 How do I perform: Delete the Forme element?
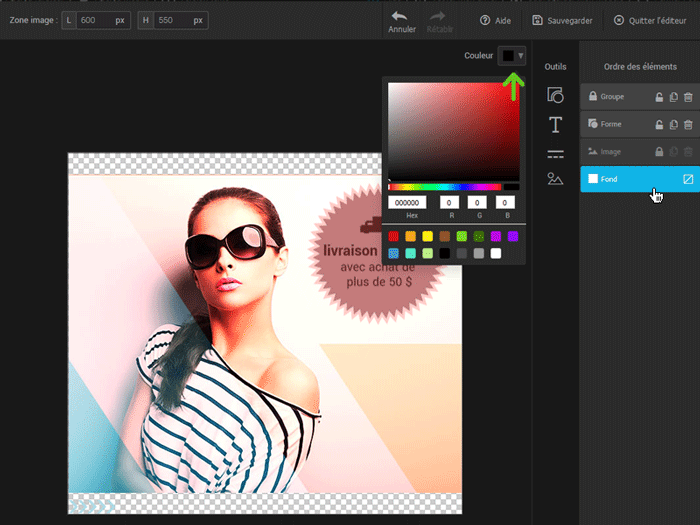pyautogui.click(x=688, y=124)
